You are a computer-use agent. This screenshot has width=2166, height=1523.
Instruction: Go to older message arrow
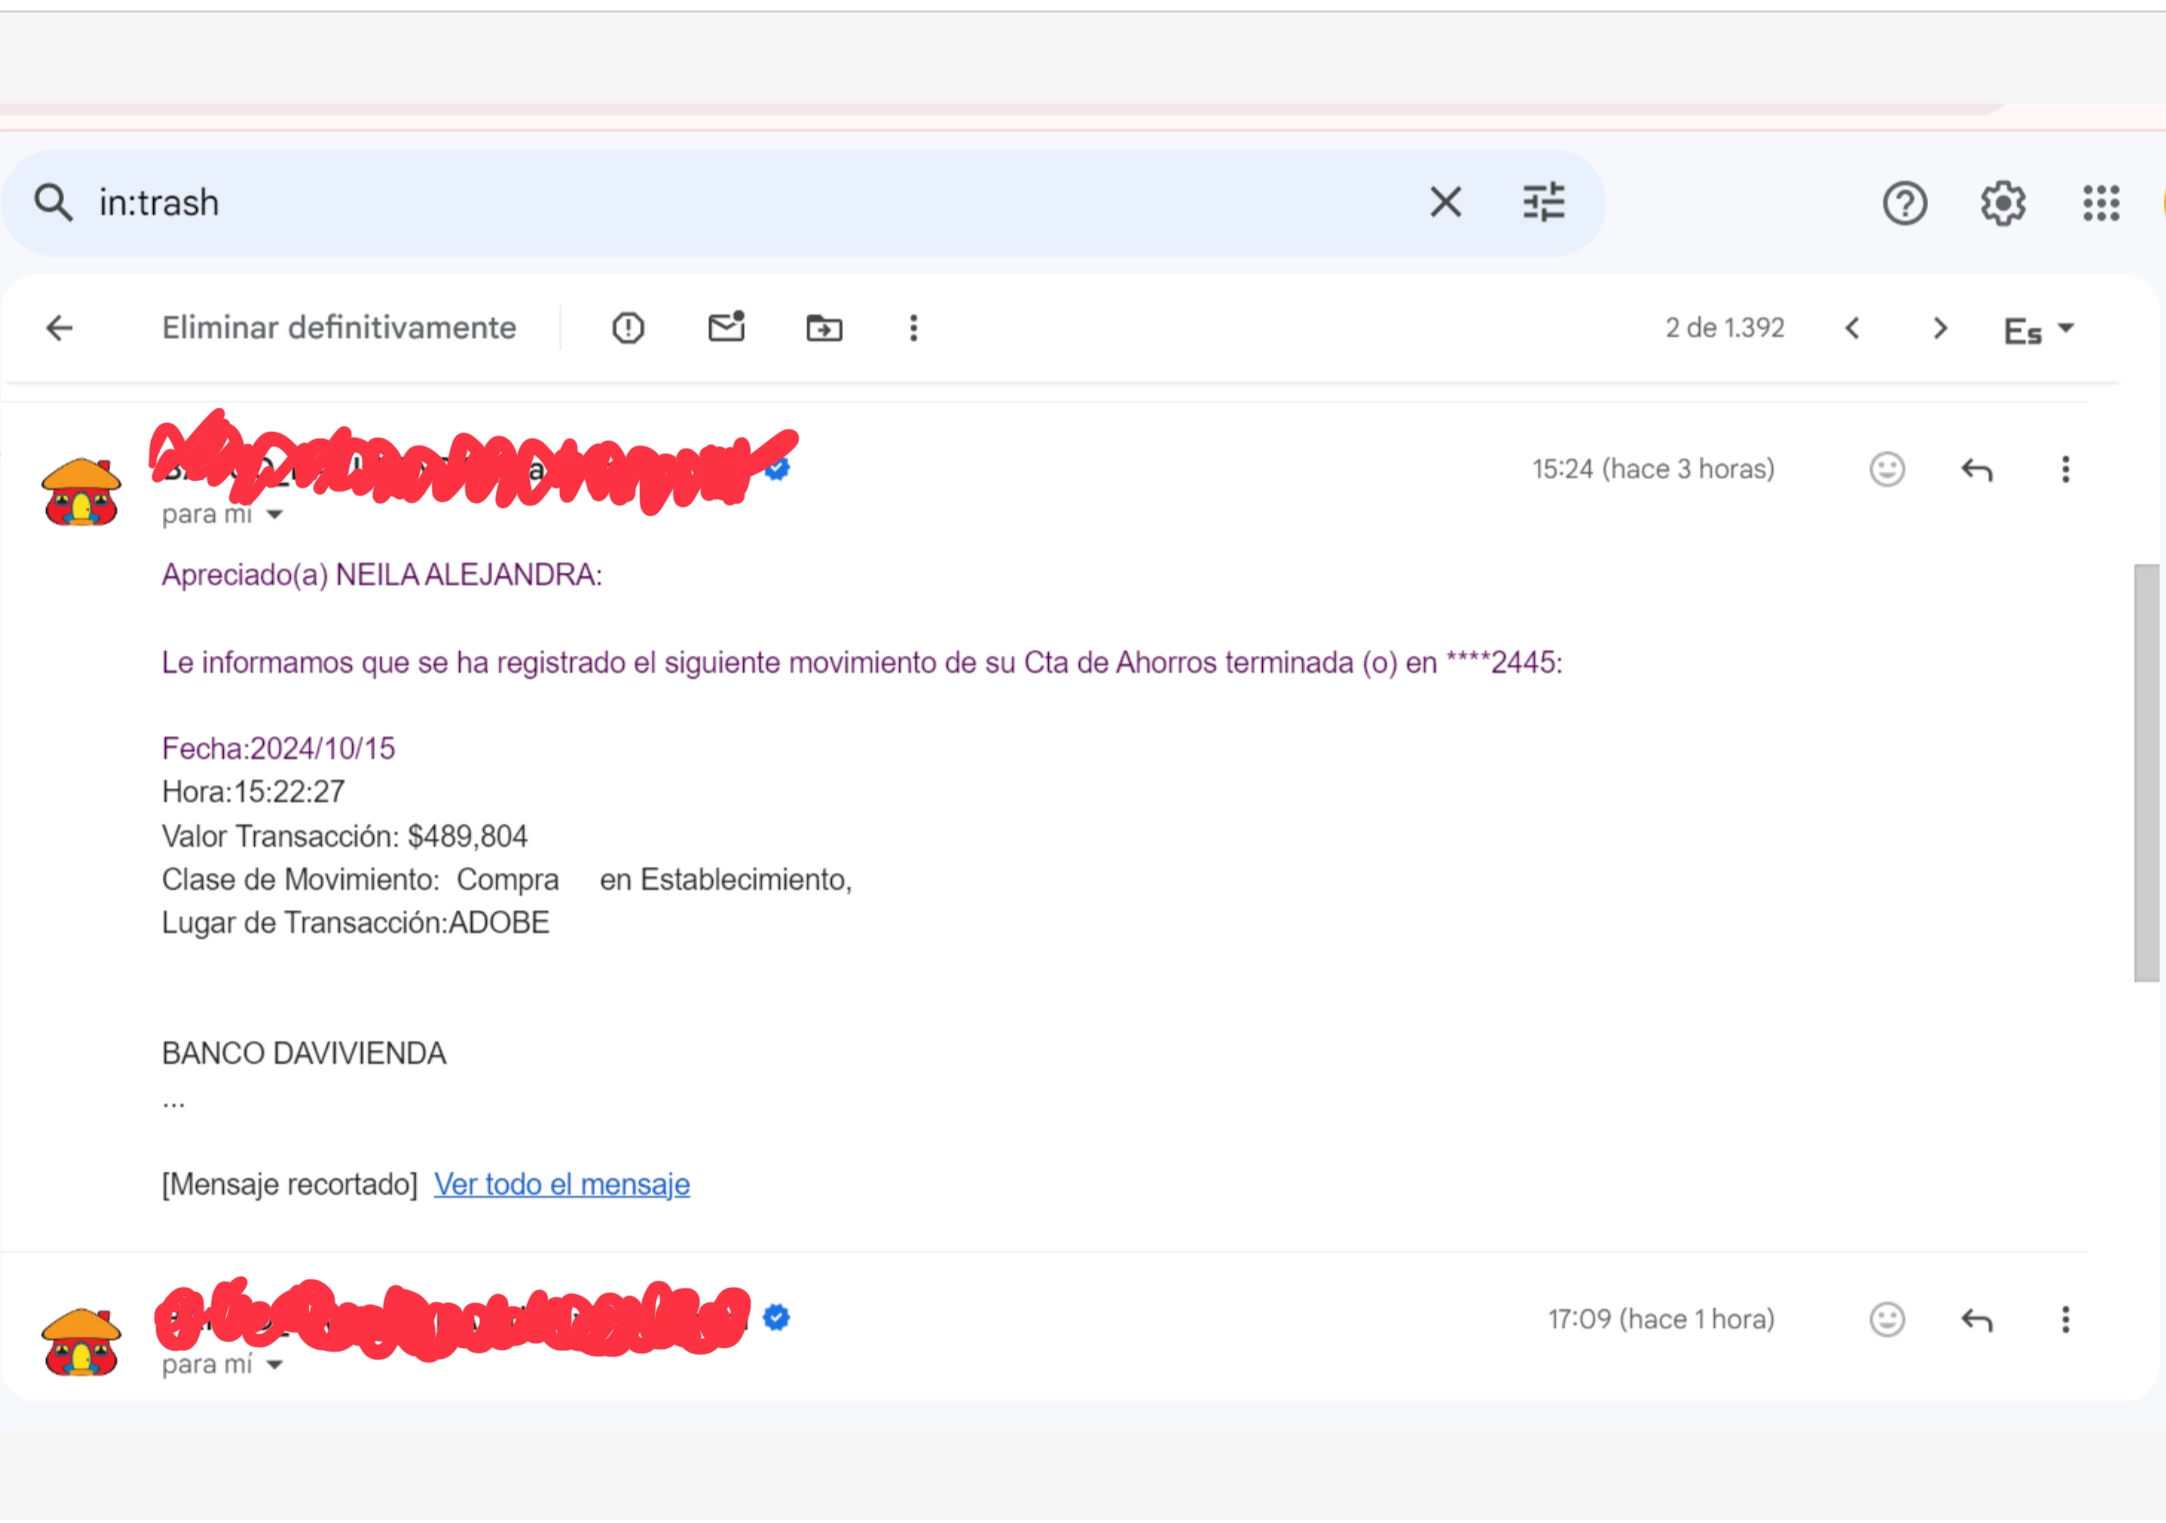coord(1940,328)
